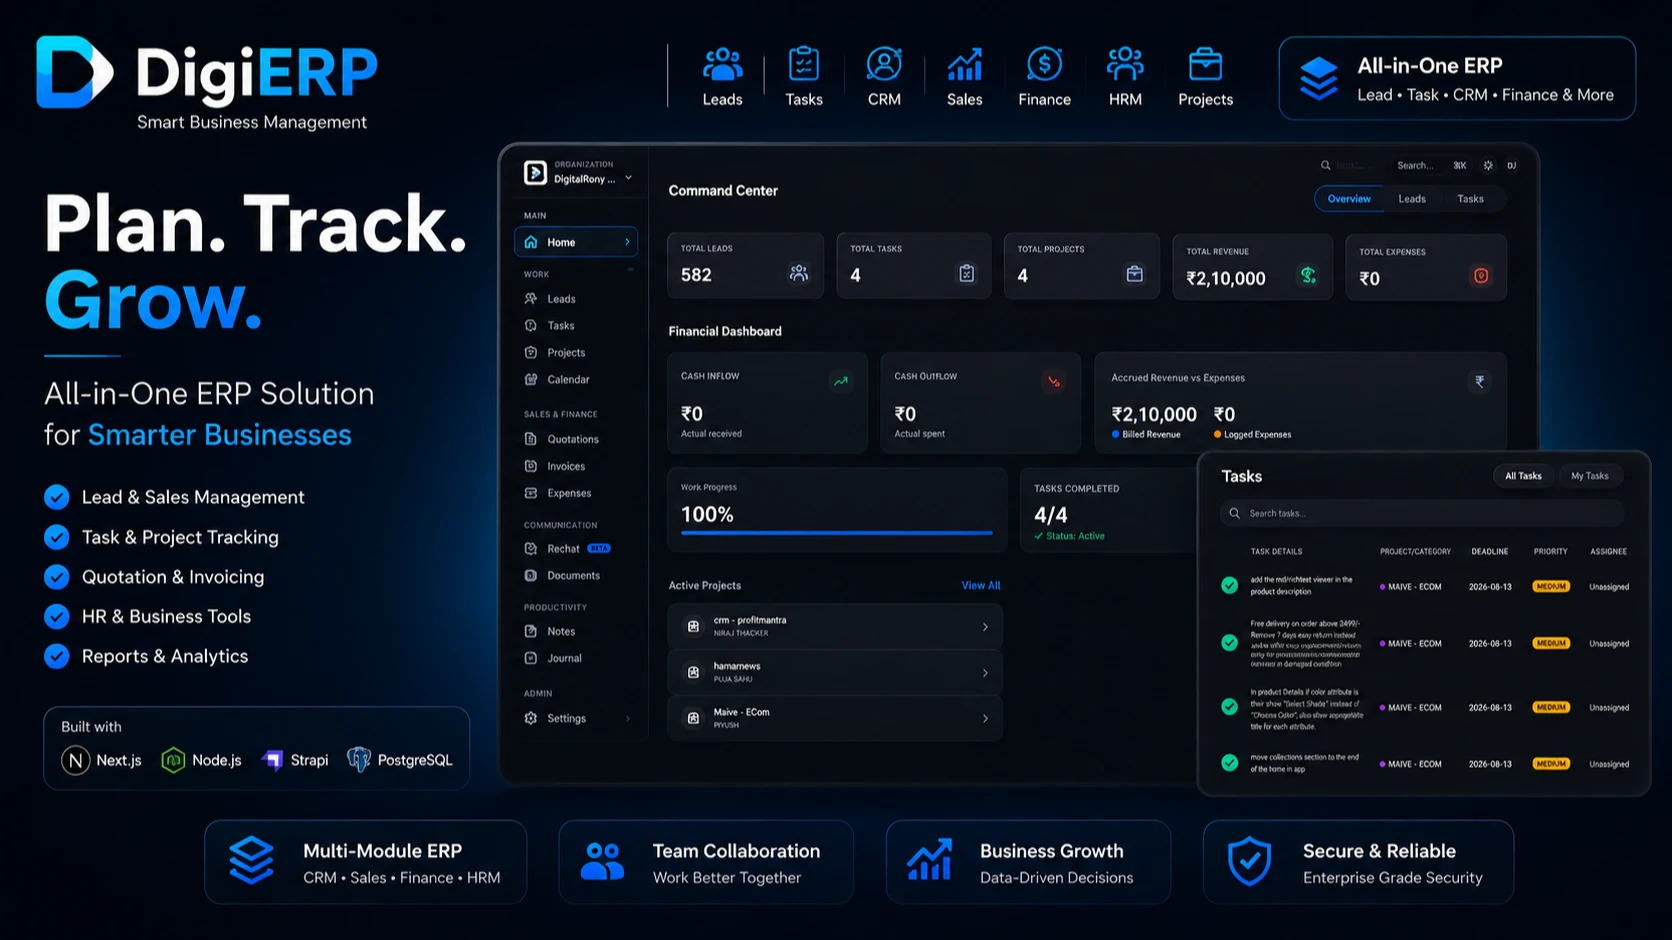
Task: Click the HRM people icon in the top banner
Action: pos(1125,64)
